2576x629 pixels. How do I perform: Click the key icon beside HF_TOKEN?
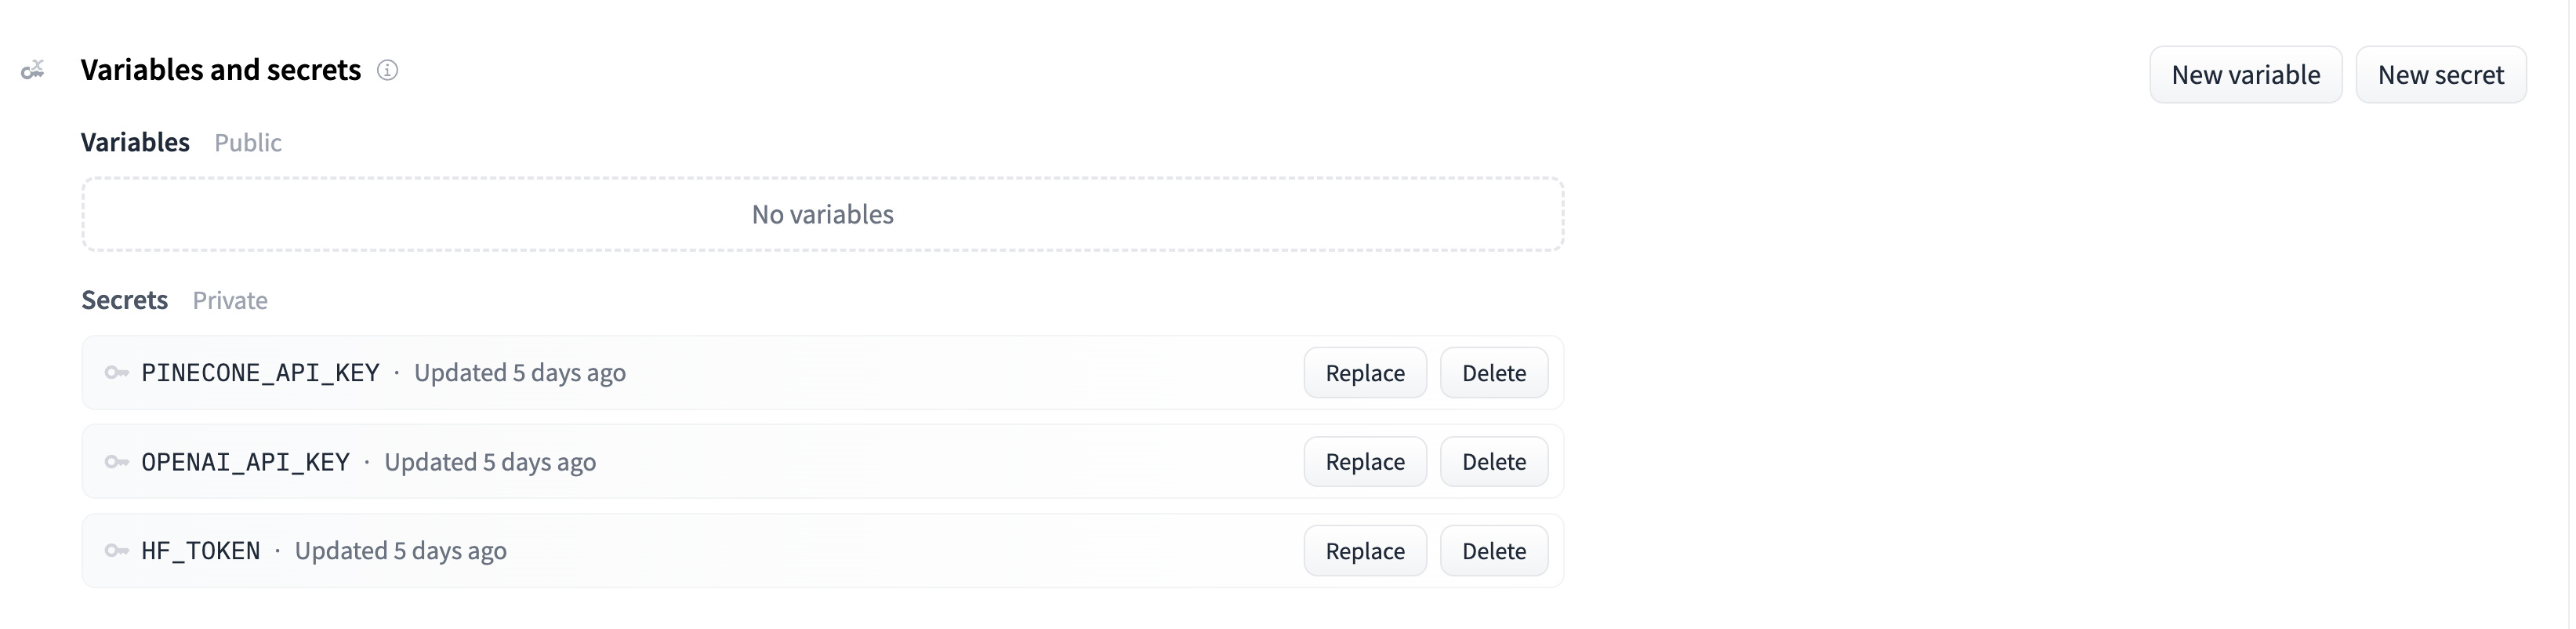coord(117,550)
